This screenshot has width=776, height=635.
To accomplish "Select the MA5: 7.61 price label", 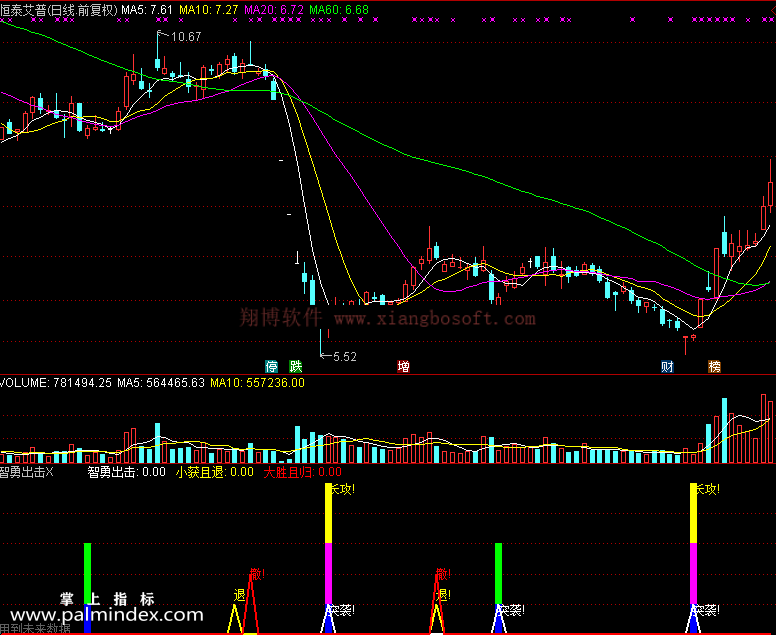I will tap(147, 10).
